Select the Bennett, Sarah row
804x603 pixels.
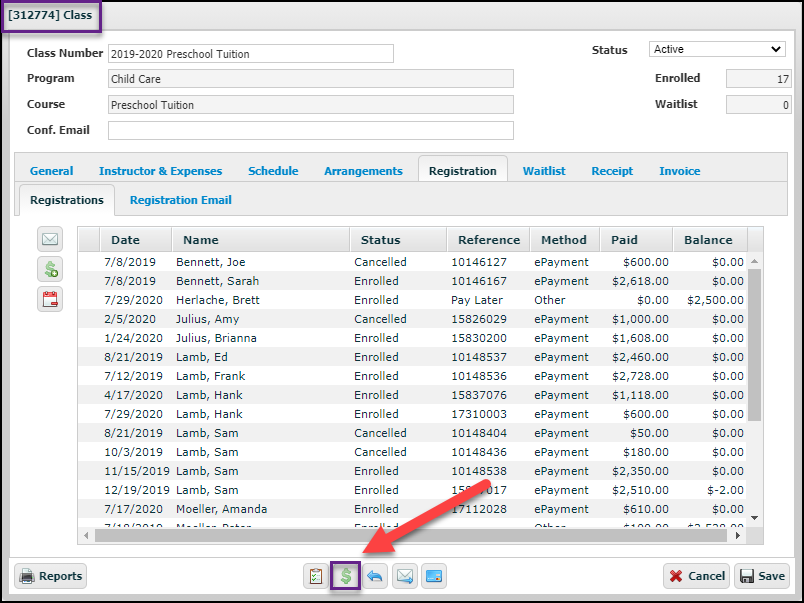(413, 281)
